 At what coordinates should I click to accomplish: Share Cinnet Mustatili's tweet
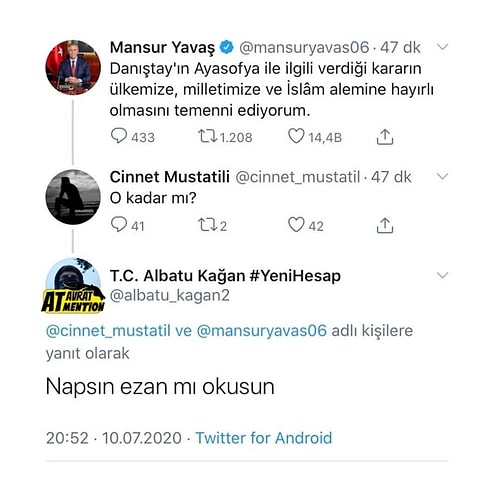(385, 225)
